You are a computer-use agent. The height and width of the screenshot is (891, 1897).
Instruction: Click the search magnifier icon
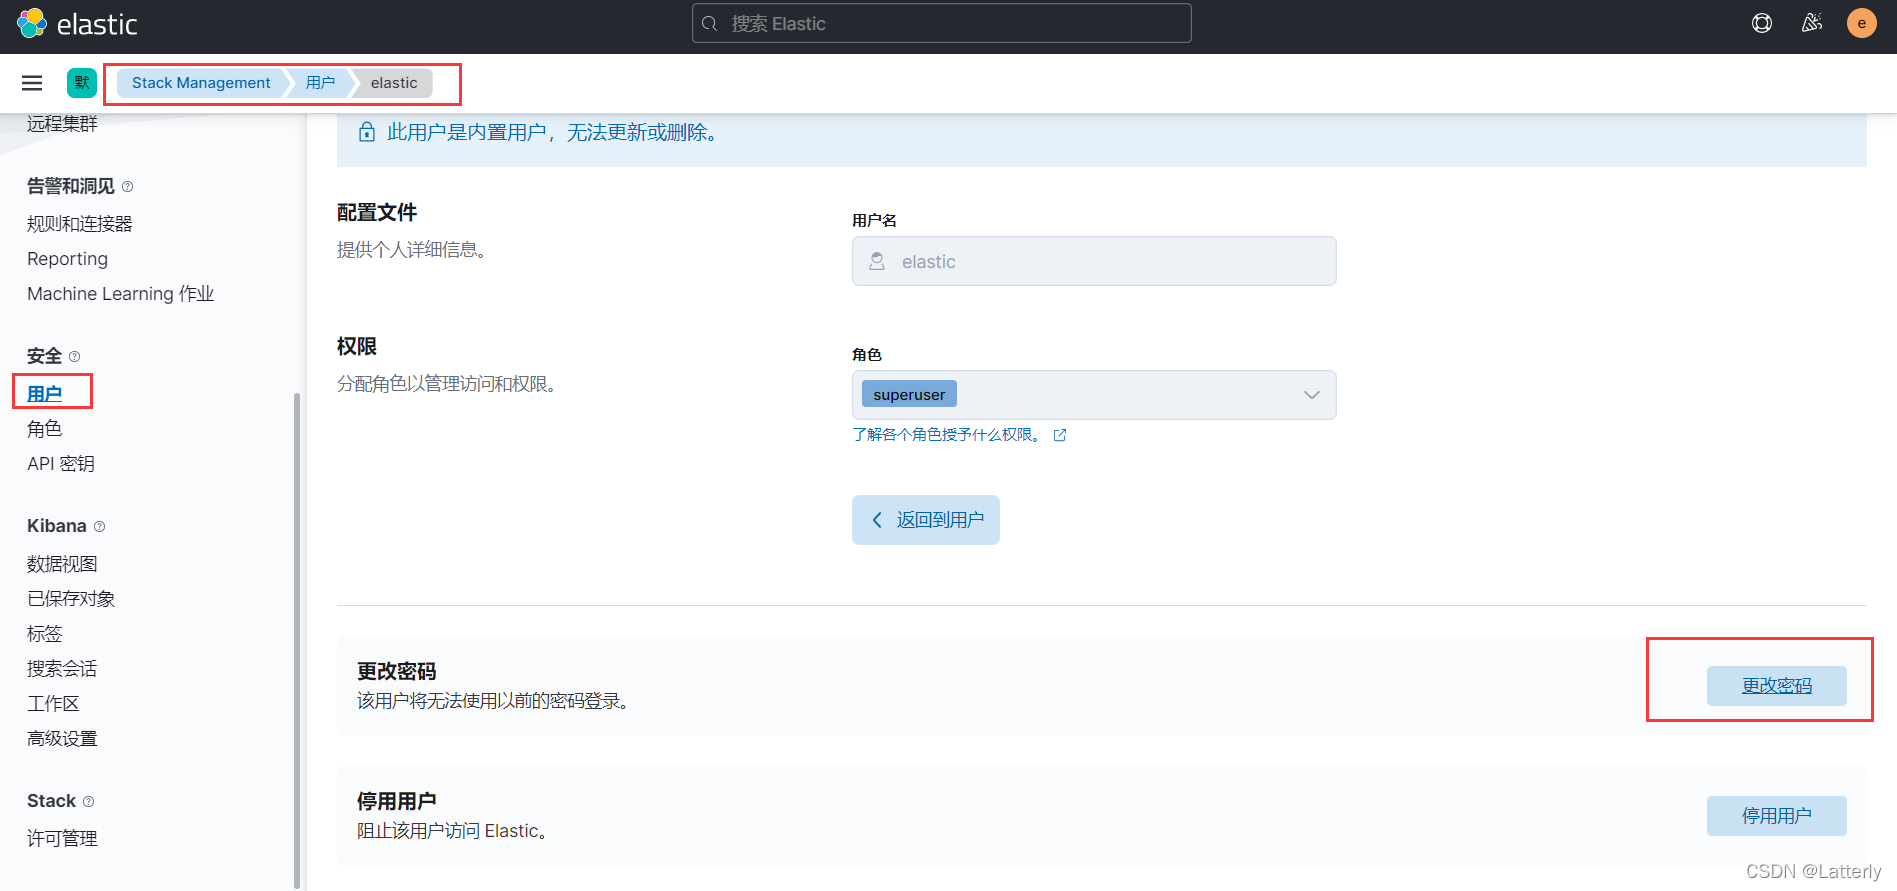coord(710,23)
